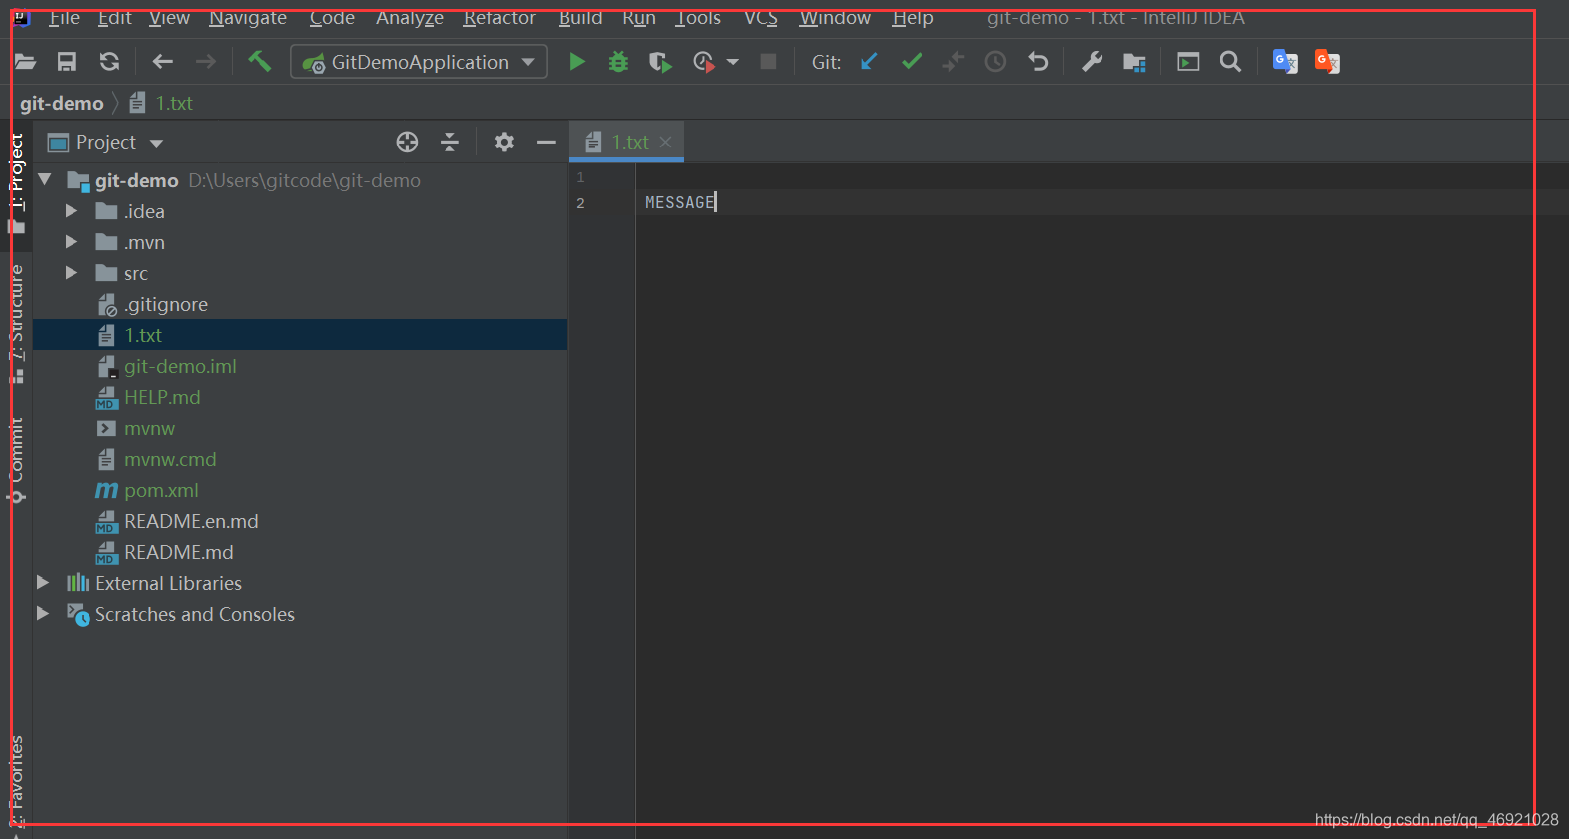Open the Edit menu
The width and height of the screenshot is (1569, 839).
(115, 18)
